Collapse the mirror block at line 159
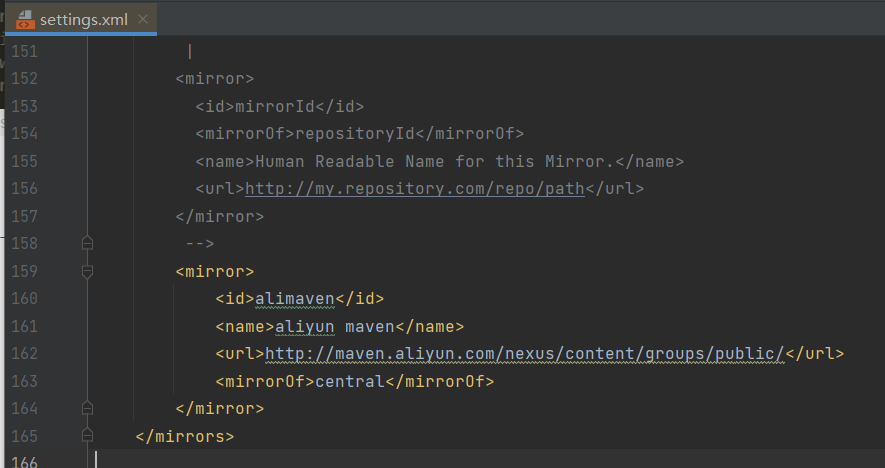This screenshot has width=885, height=468. [87, 272]
